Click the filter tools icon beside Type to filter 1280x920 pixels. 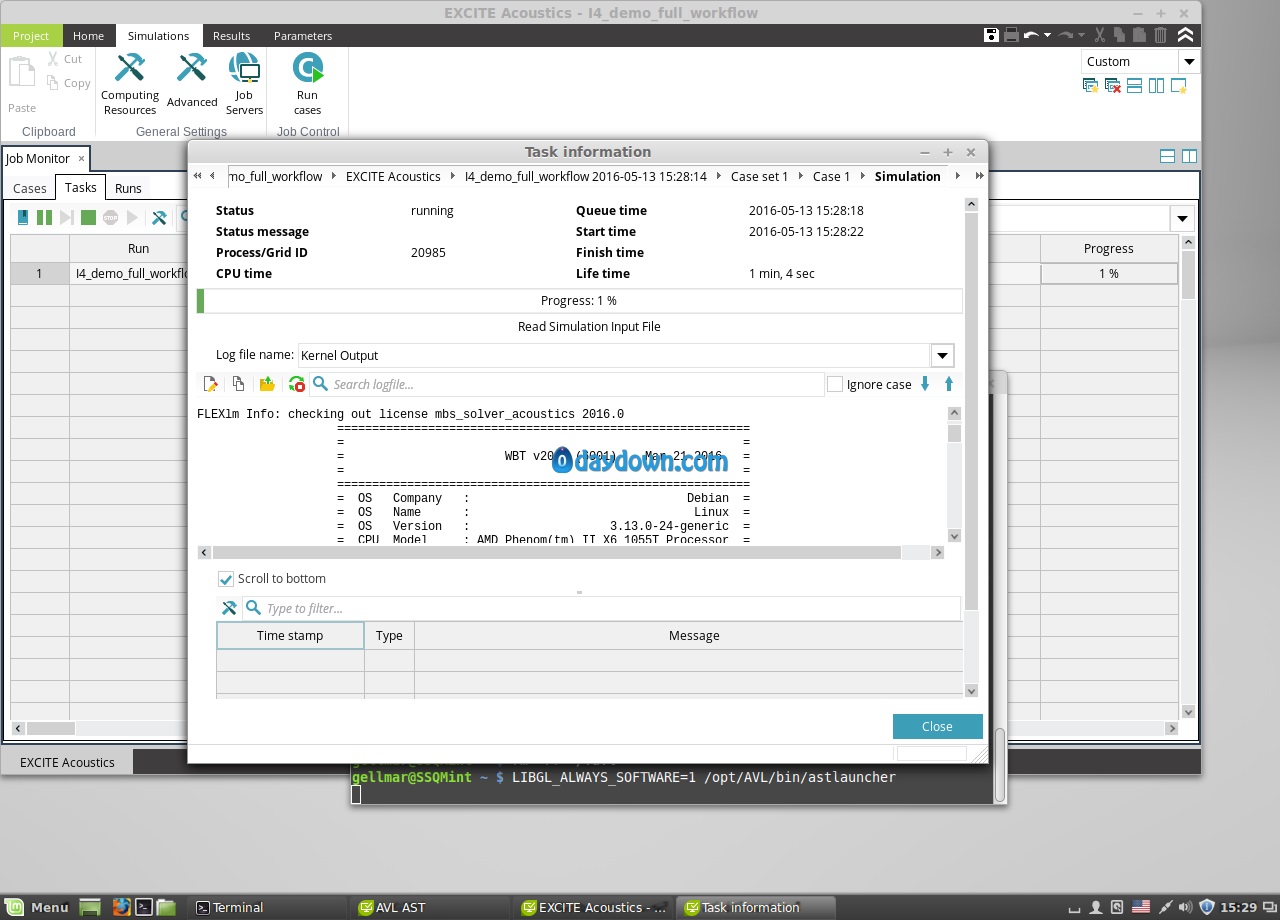[229, 608]
